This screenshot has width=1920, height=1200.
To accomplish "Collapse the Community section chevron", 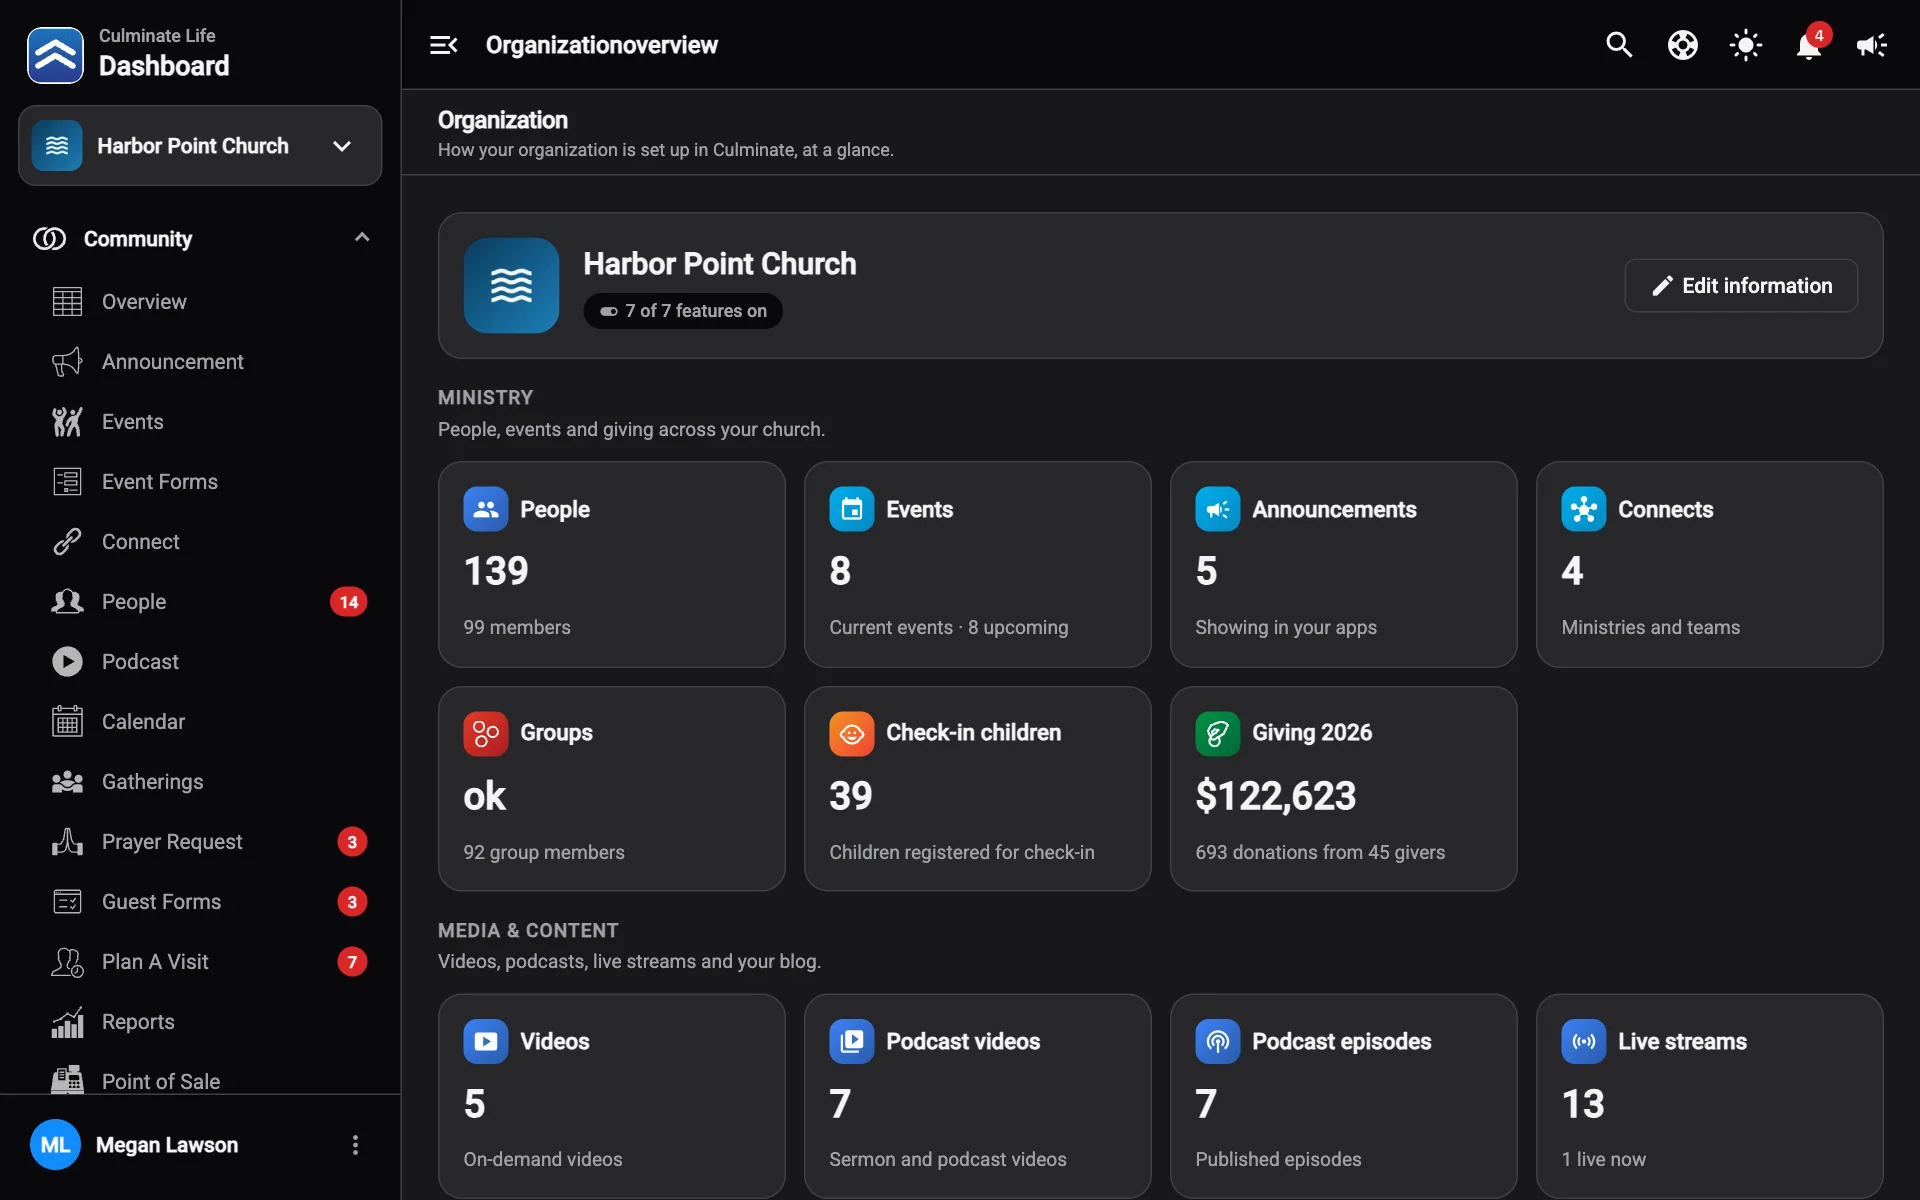I will [362, 238].
